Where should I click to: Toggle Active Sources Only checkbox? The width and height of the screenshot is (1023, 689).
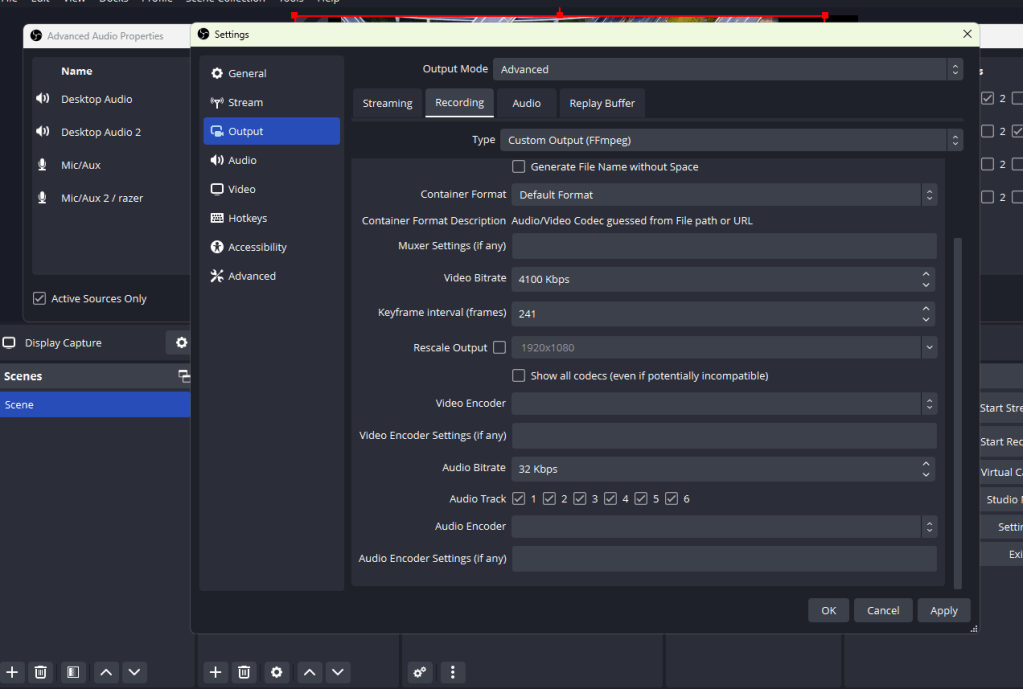coord(40,298)
